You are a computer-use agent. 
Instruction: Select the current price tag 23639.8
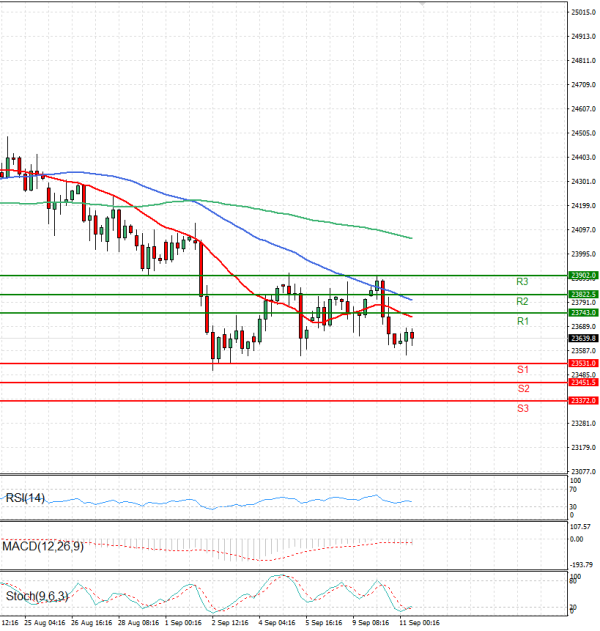tap(583, 338)
